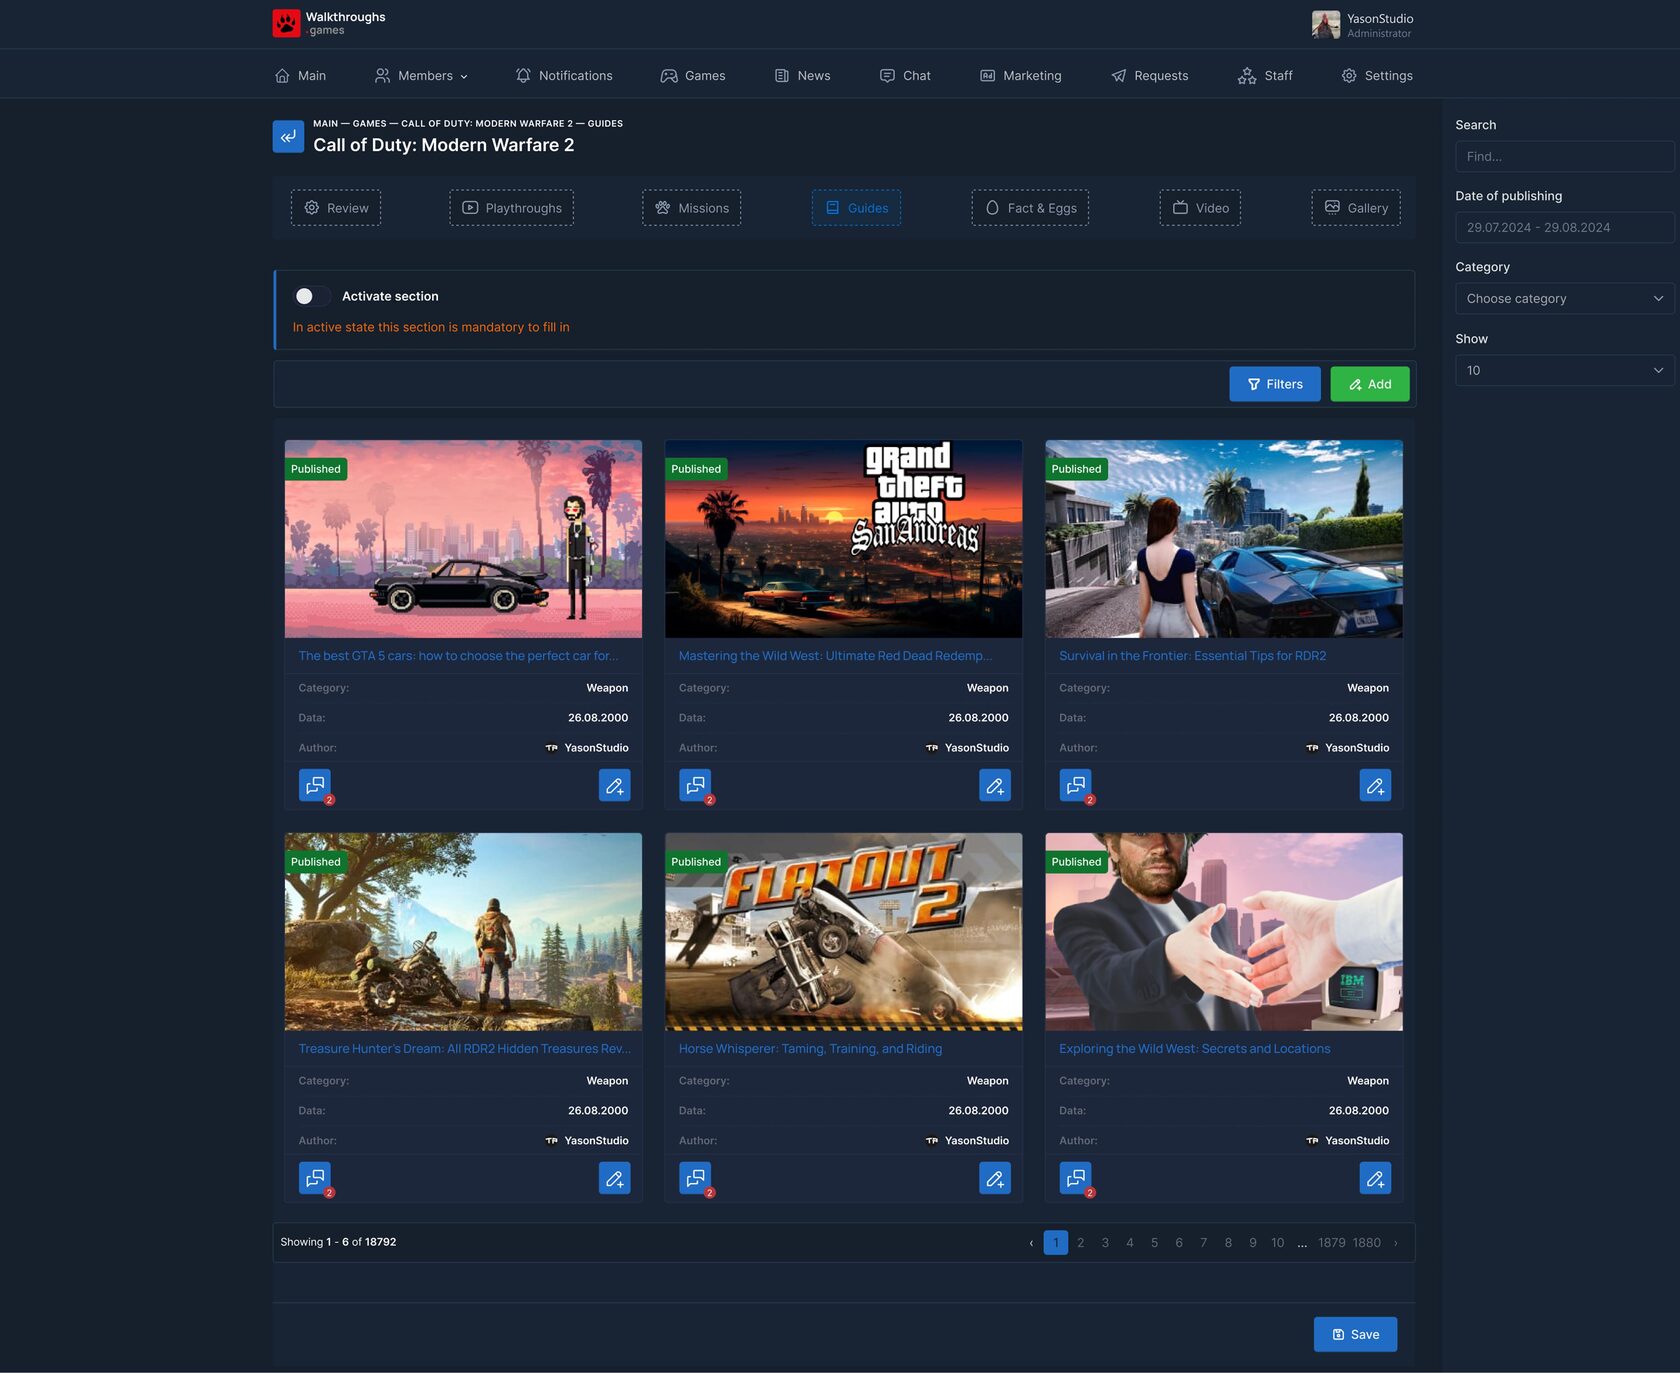
Task: Edit the 'Mastering the Wild West' guide
Action: coord(994,785)
